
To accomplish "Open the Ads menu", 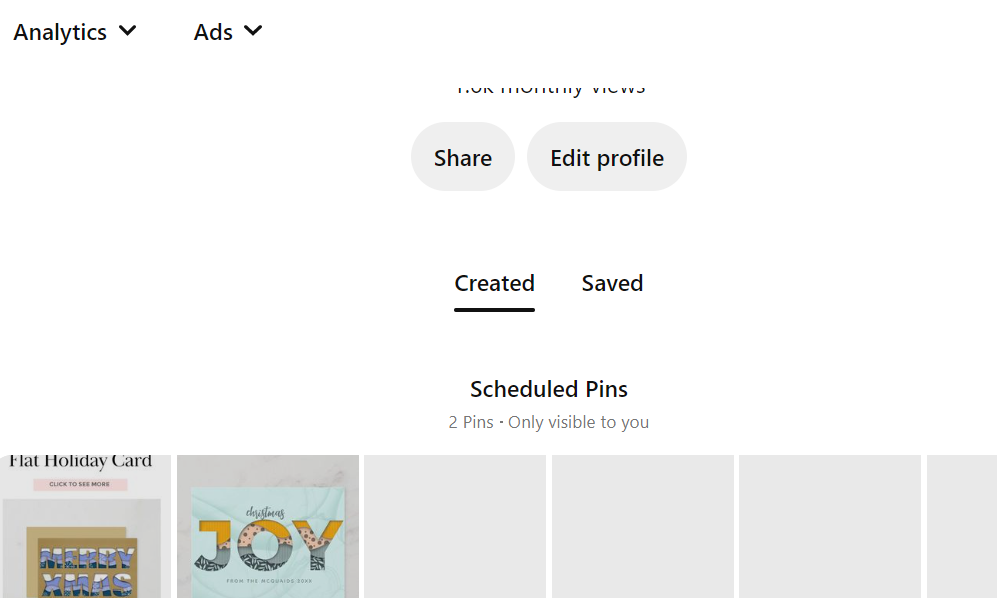I will coord(228,32).
